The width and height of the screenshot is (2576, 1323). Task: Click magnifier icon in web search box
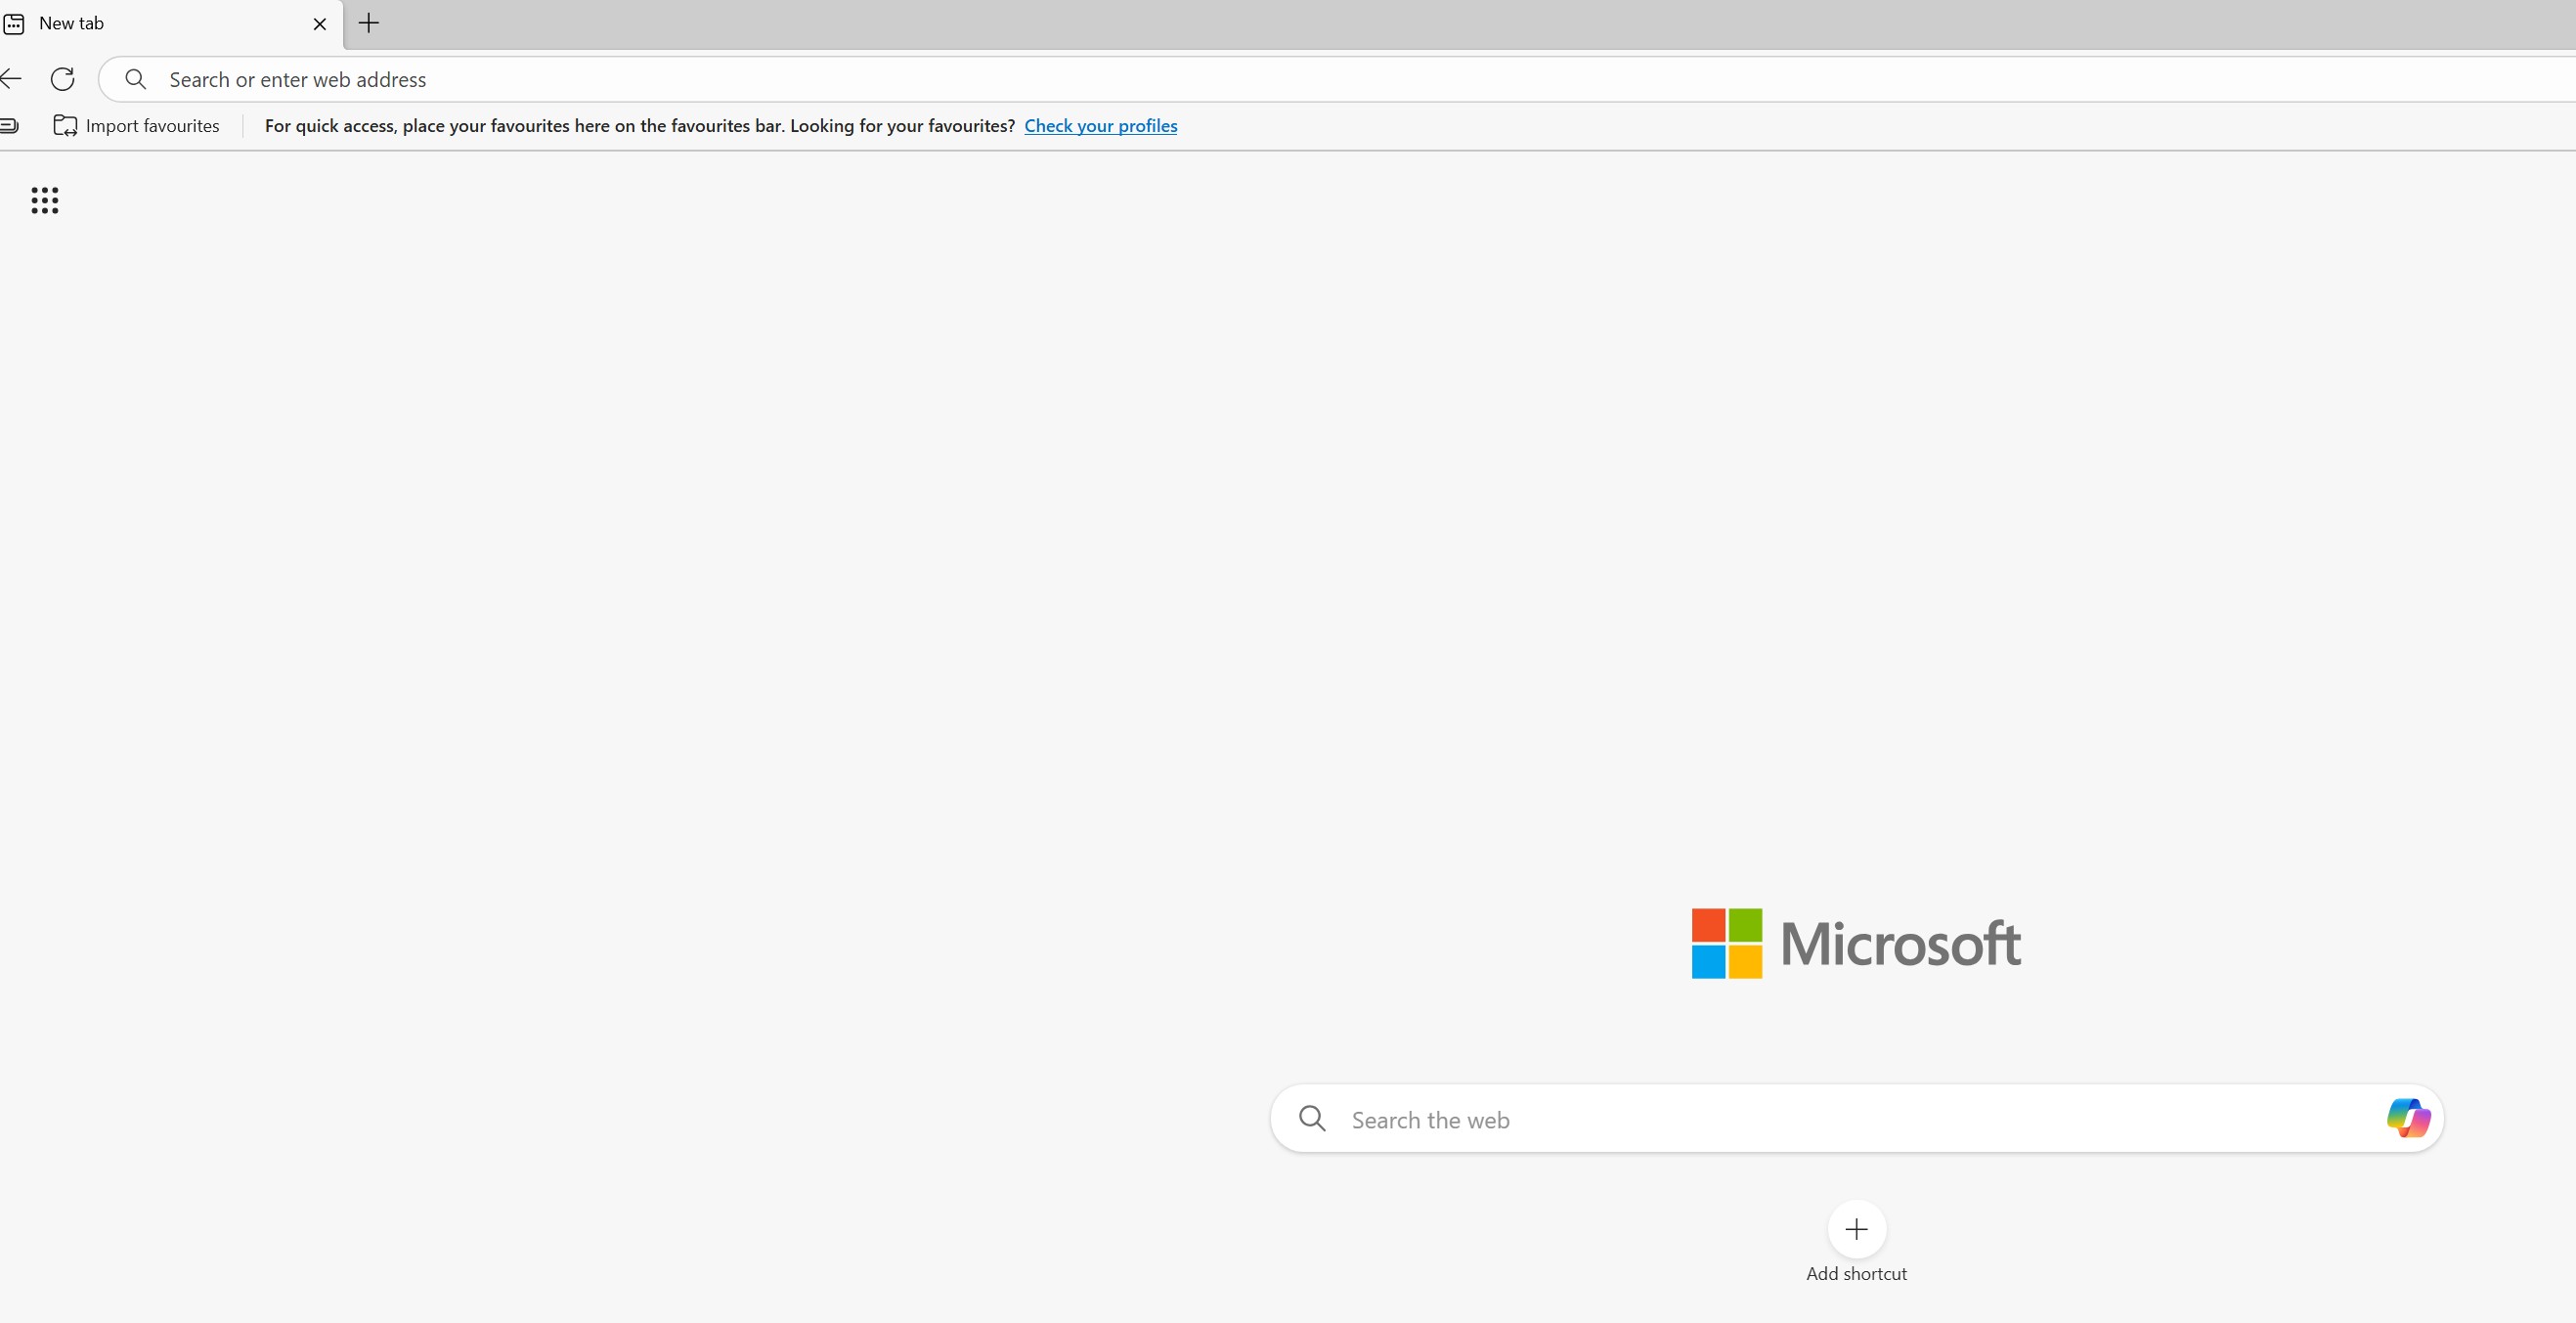pyautogui.click(x=1312, y=1118)
